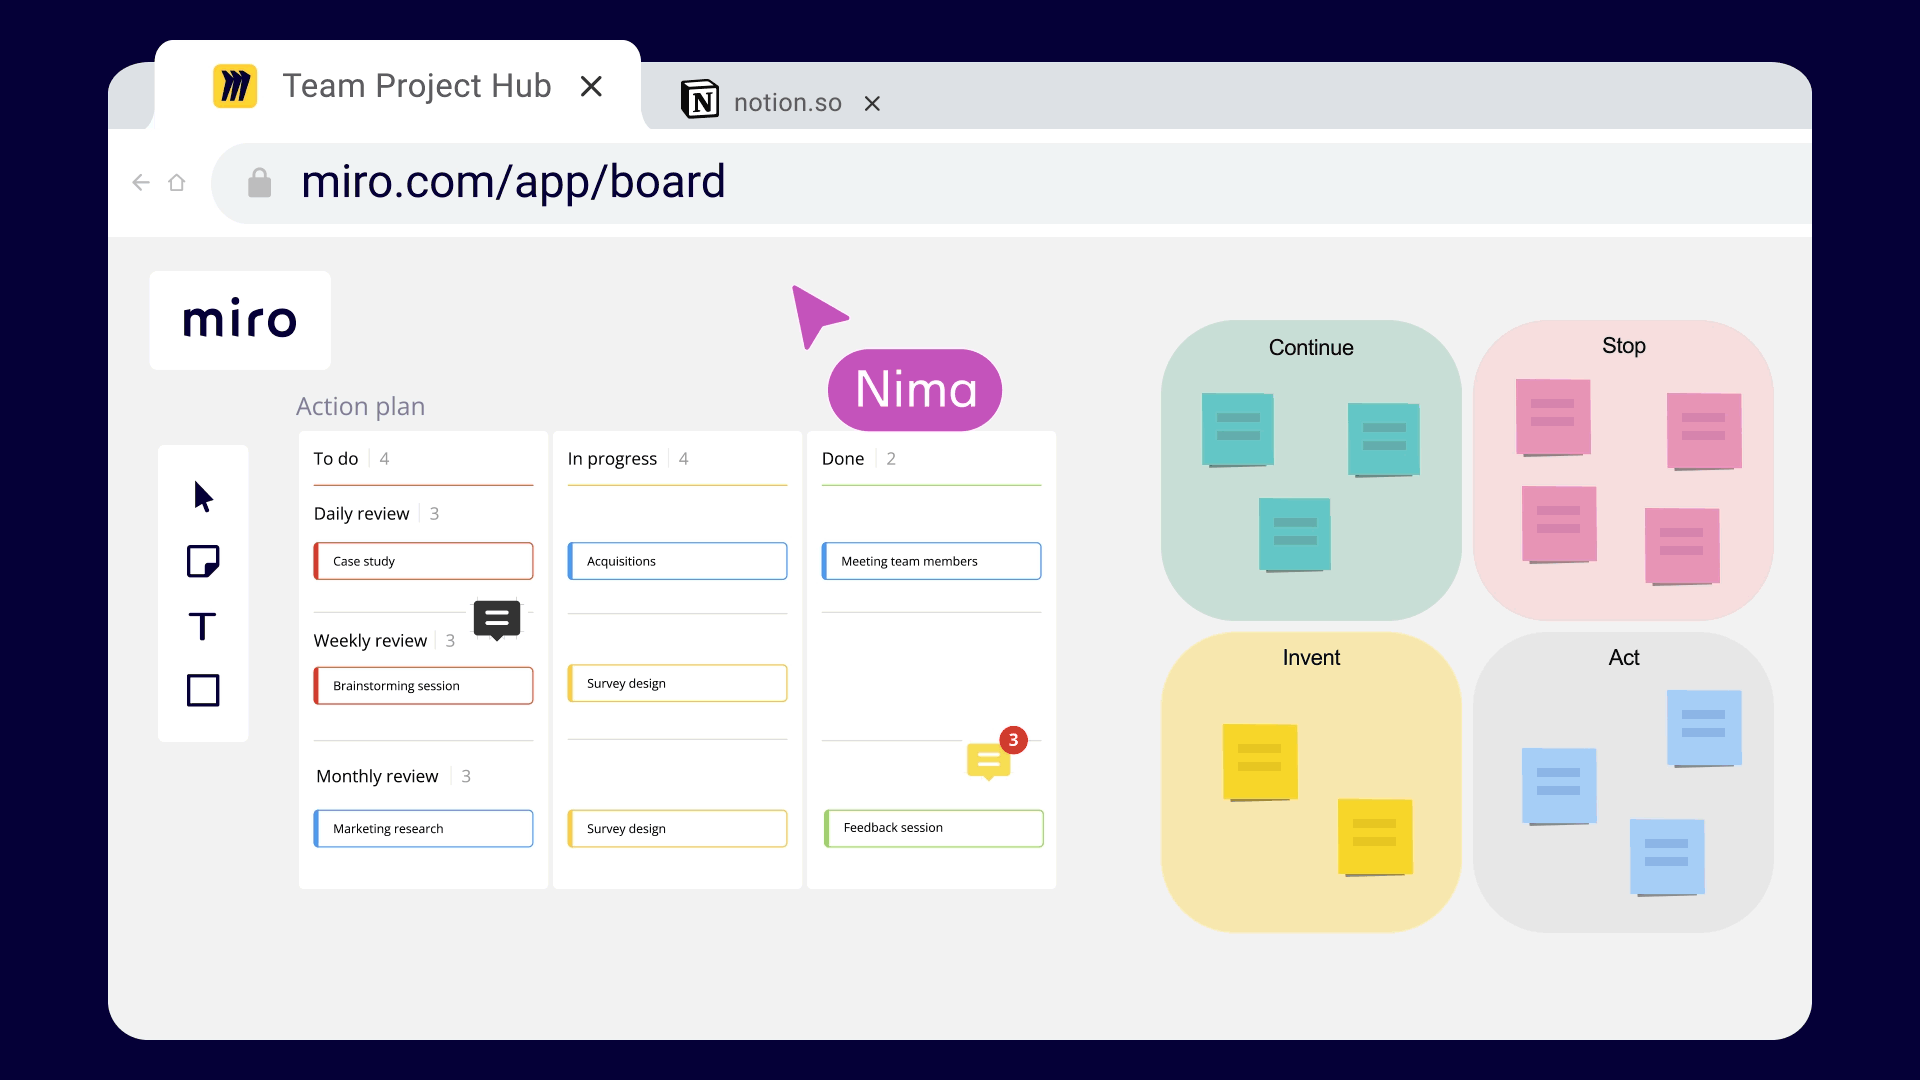
Task: Click the address bar showing miro.com/app/board
Action: coord(512,182)
